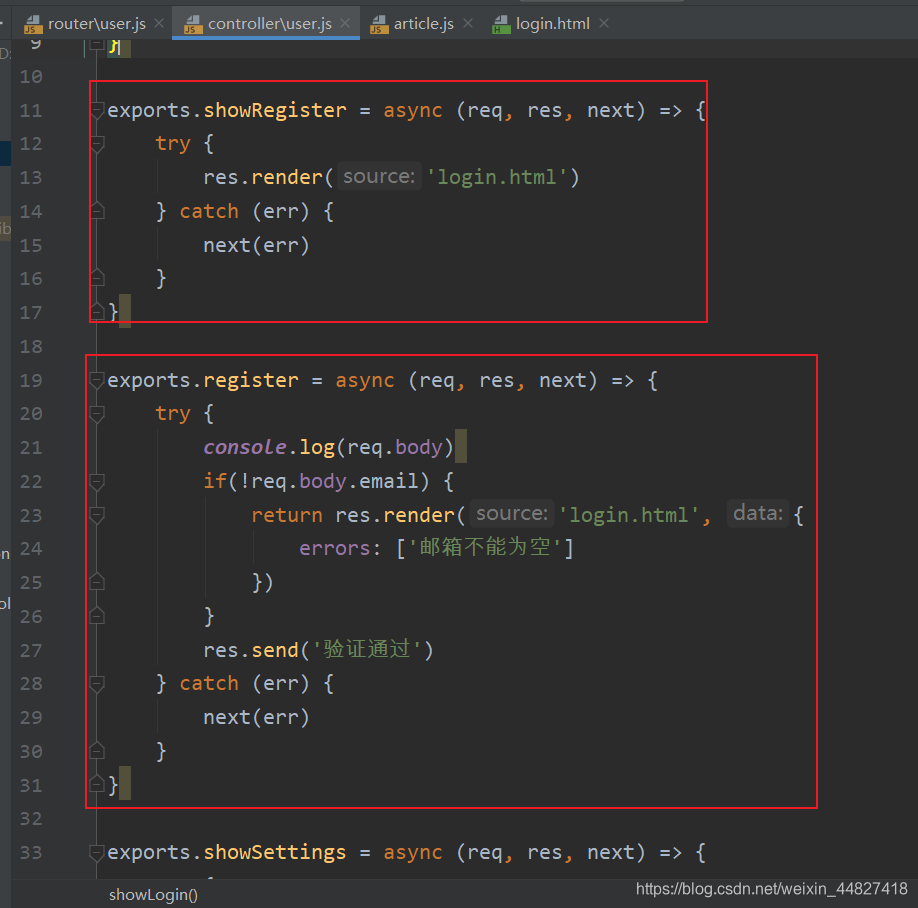Viewport: 918px width, 908px height.
Task: Click 'send' method on line 27
Action: pyautogui.click(x=275, y=650)
